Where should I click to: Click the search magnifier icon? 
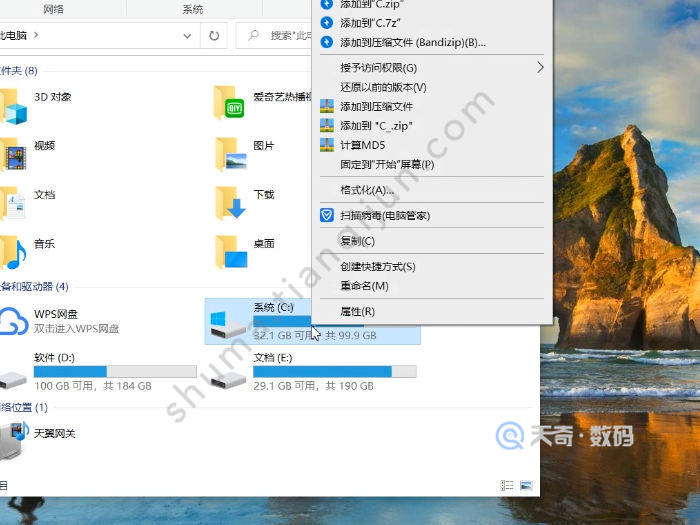point(254,35)
